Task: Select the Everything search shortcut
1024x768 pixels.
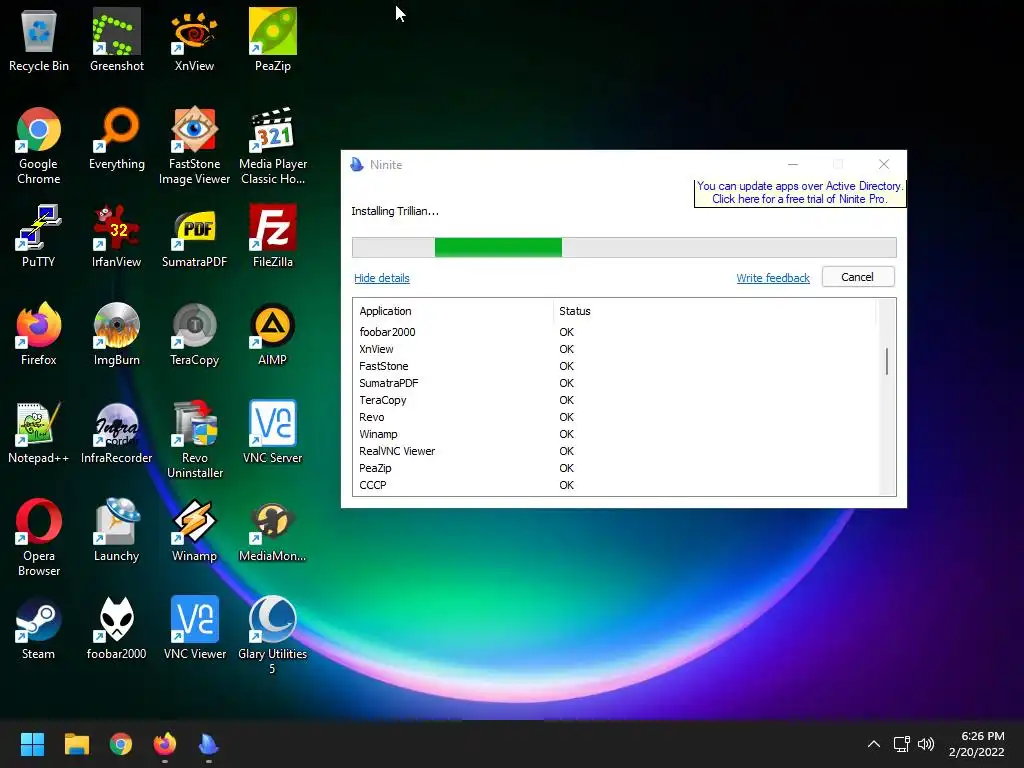Action: point(116,139)
